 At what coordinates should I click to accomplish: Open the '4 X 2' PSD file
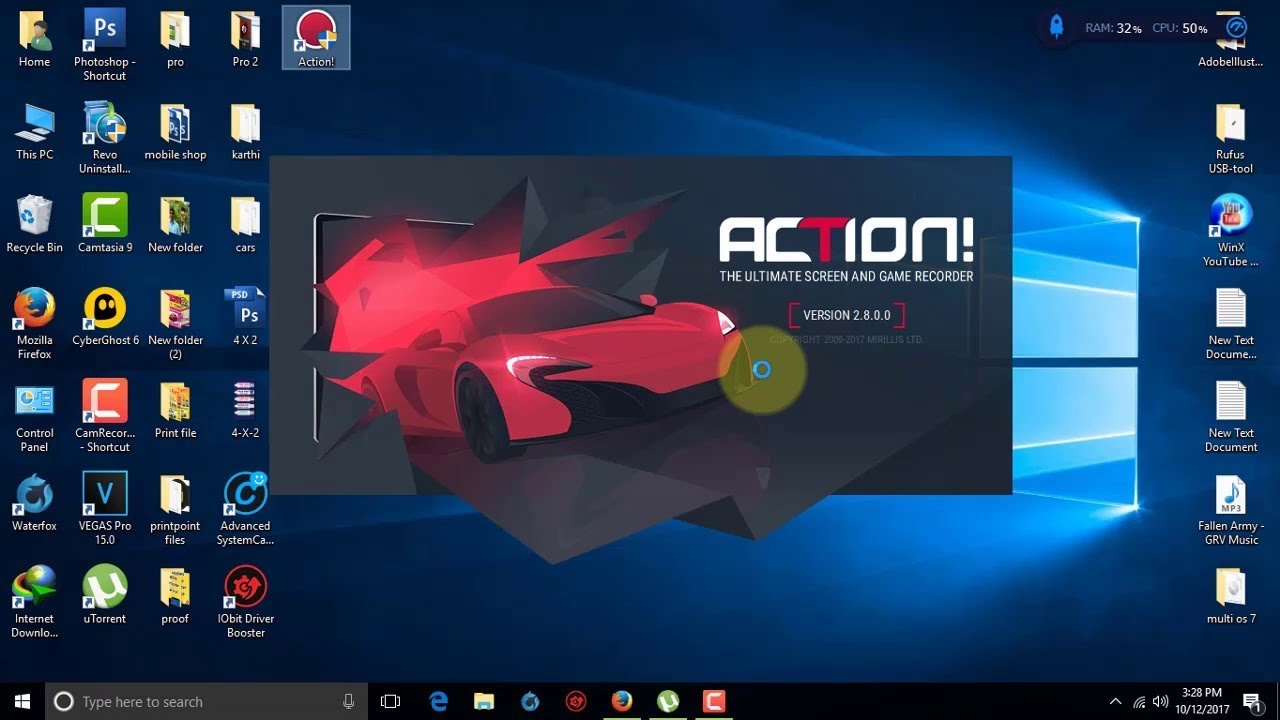pyautogui.click(x=246, y=317)
